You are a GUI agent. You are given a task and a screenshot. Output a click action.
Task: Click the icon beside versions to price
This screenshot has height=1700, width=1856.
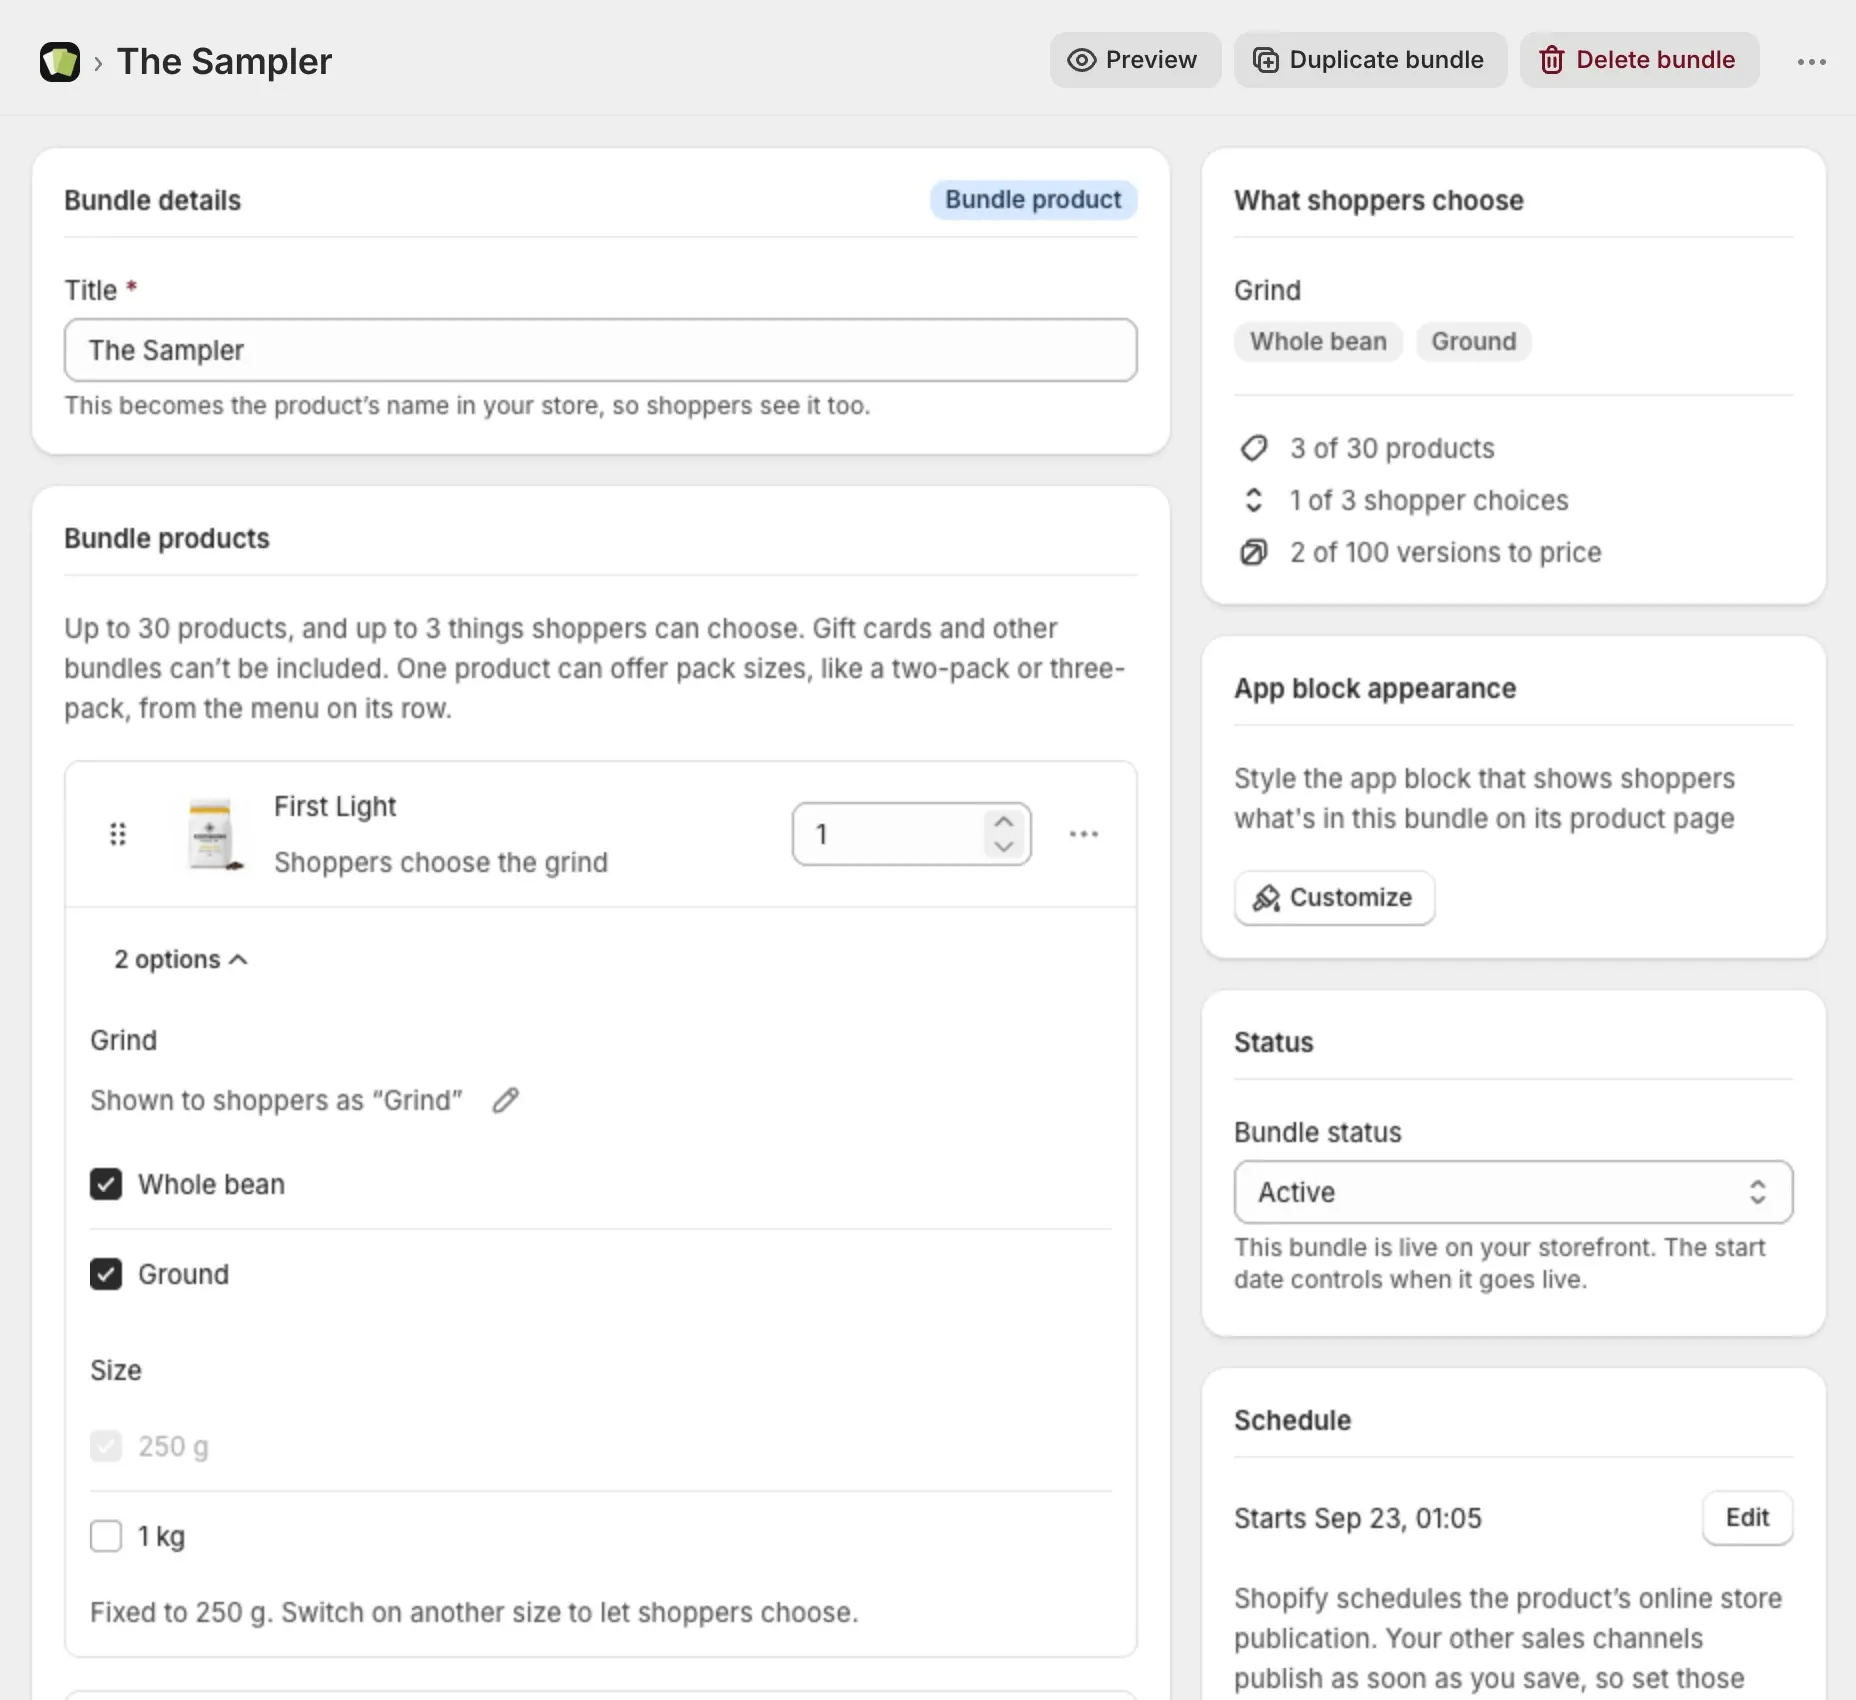(1254, 552)
